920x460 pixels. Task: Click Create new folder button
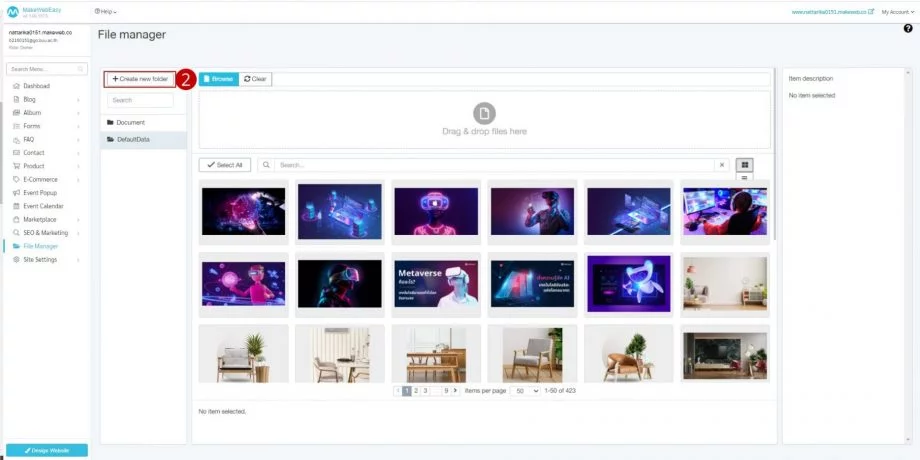click(x=140, y=79)
